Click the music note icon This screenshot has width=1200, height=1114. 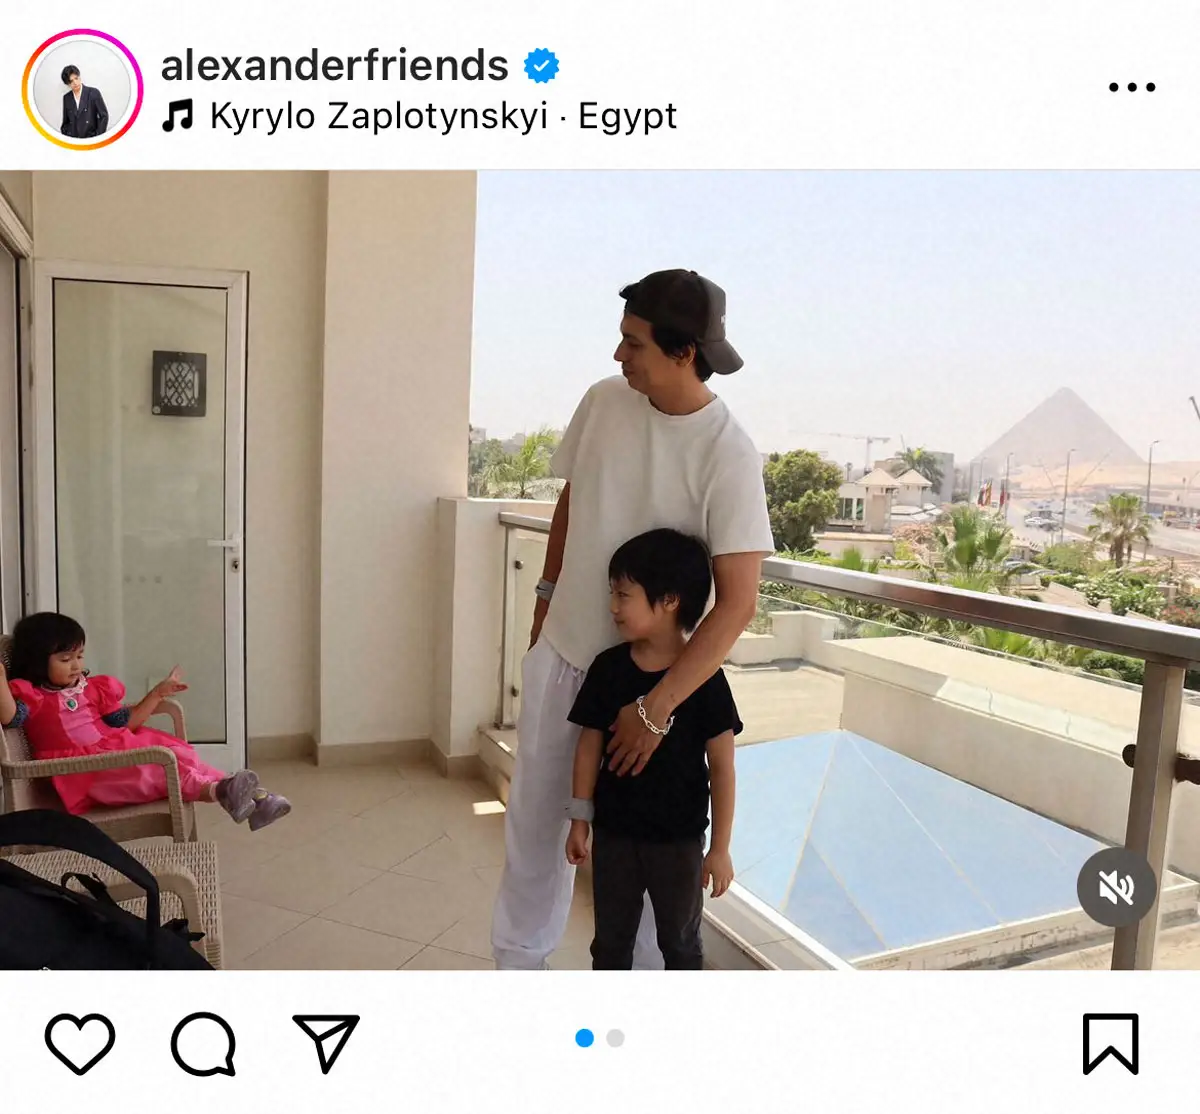(x=178, y=116)
